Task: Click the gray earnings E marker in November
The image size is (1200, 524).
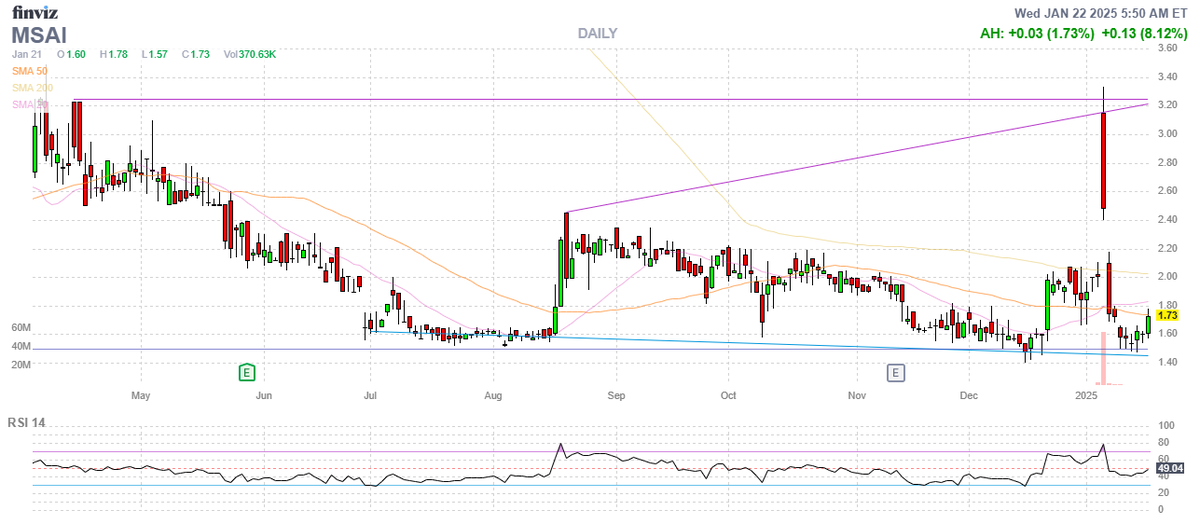Action: click(897, 373)
